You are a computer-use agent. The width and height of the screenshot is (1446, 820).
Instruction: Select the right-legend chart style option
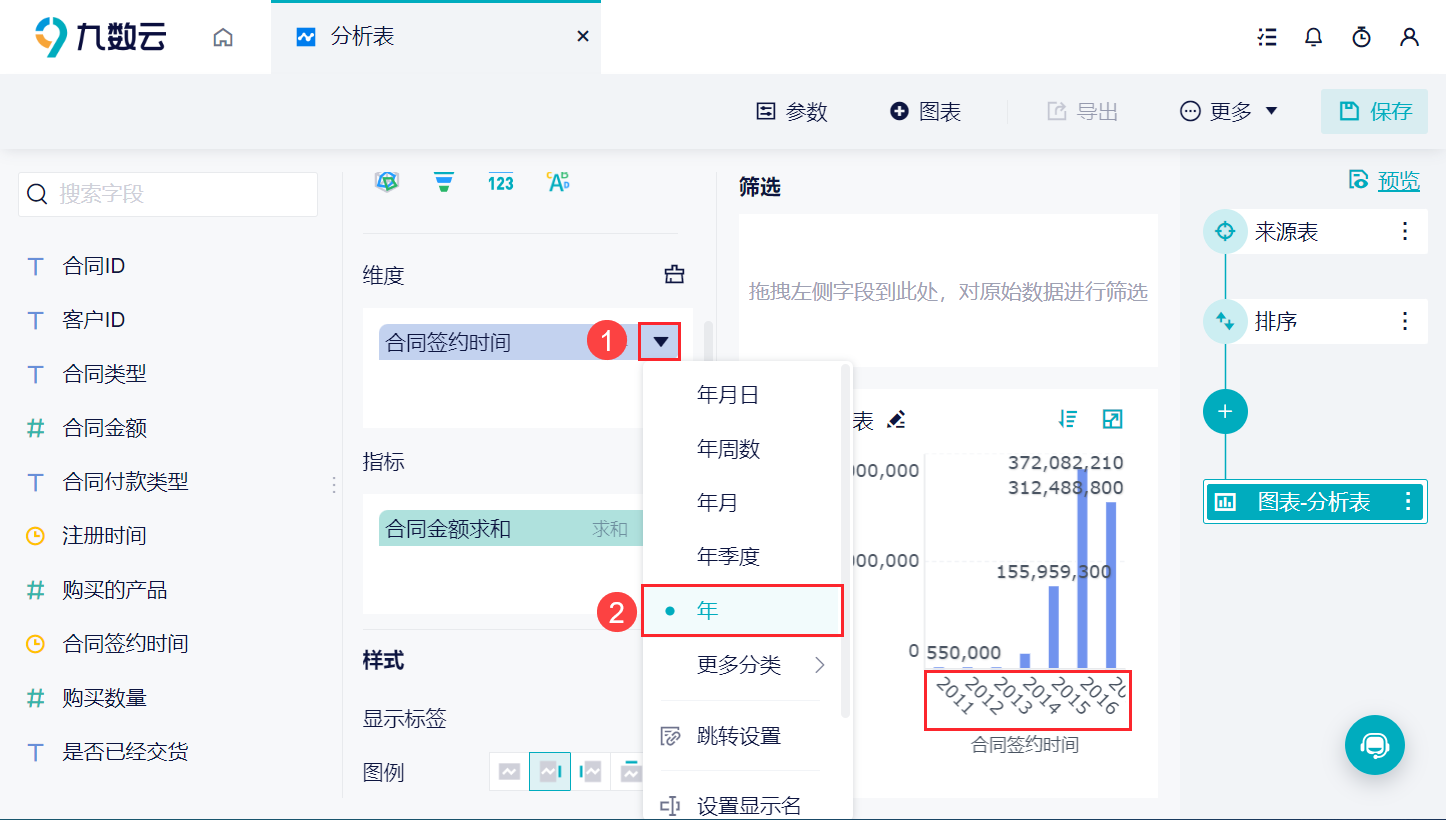pyautogui.click(x=550, y=771)
